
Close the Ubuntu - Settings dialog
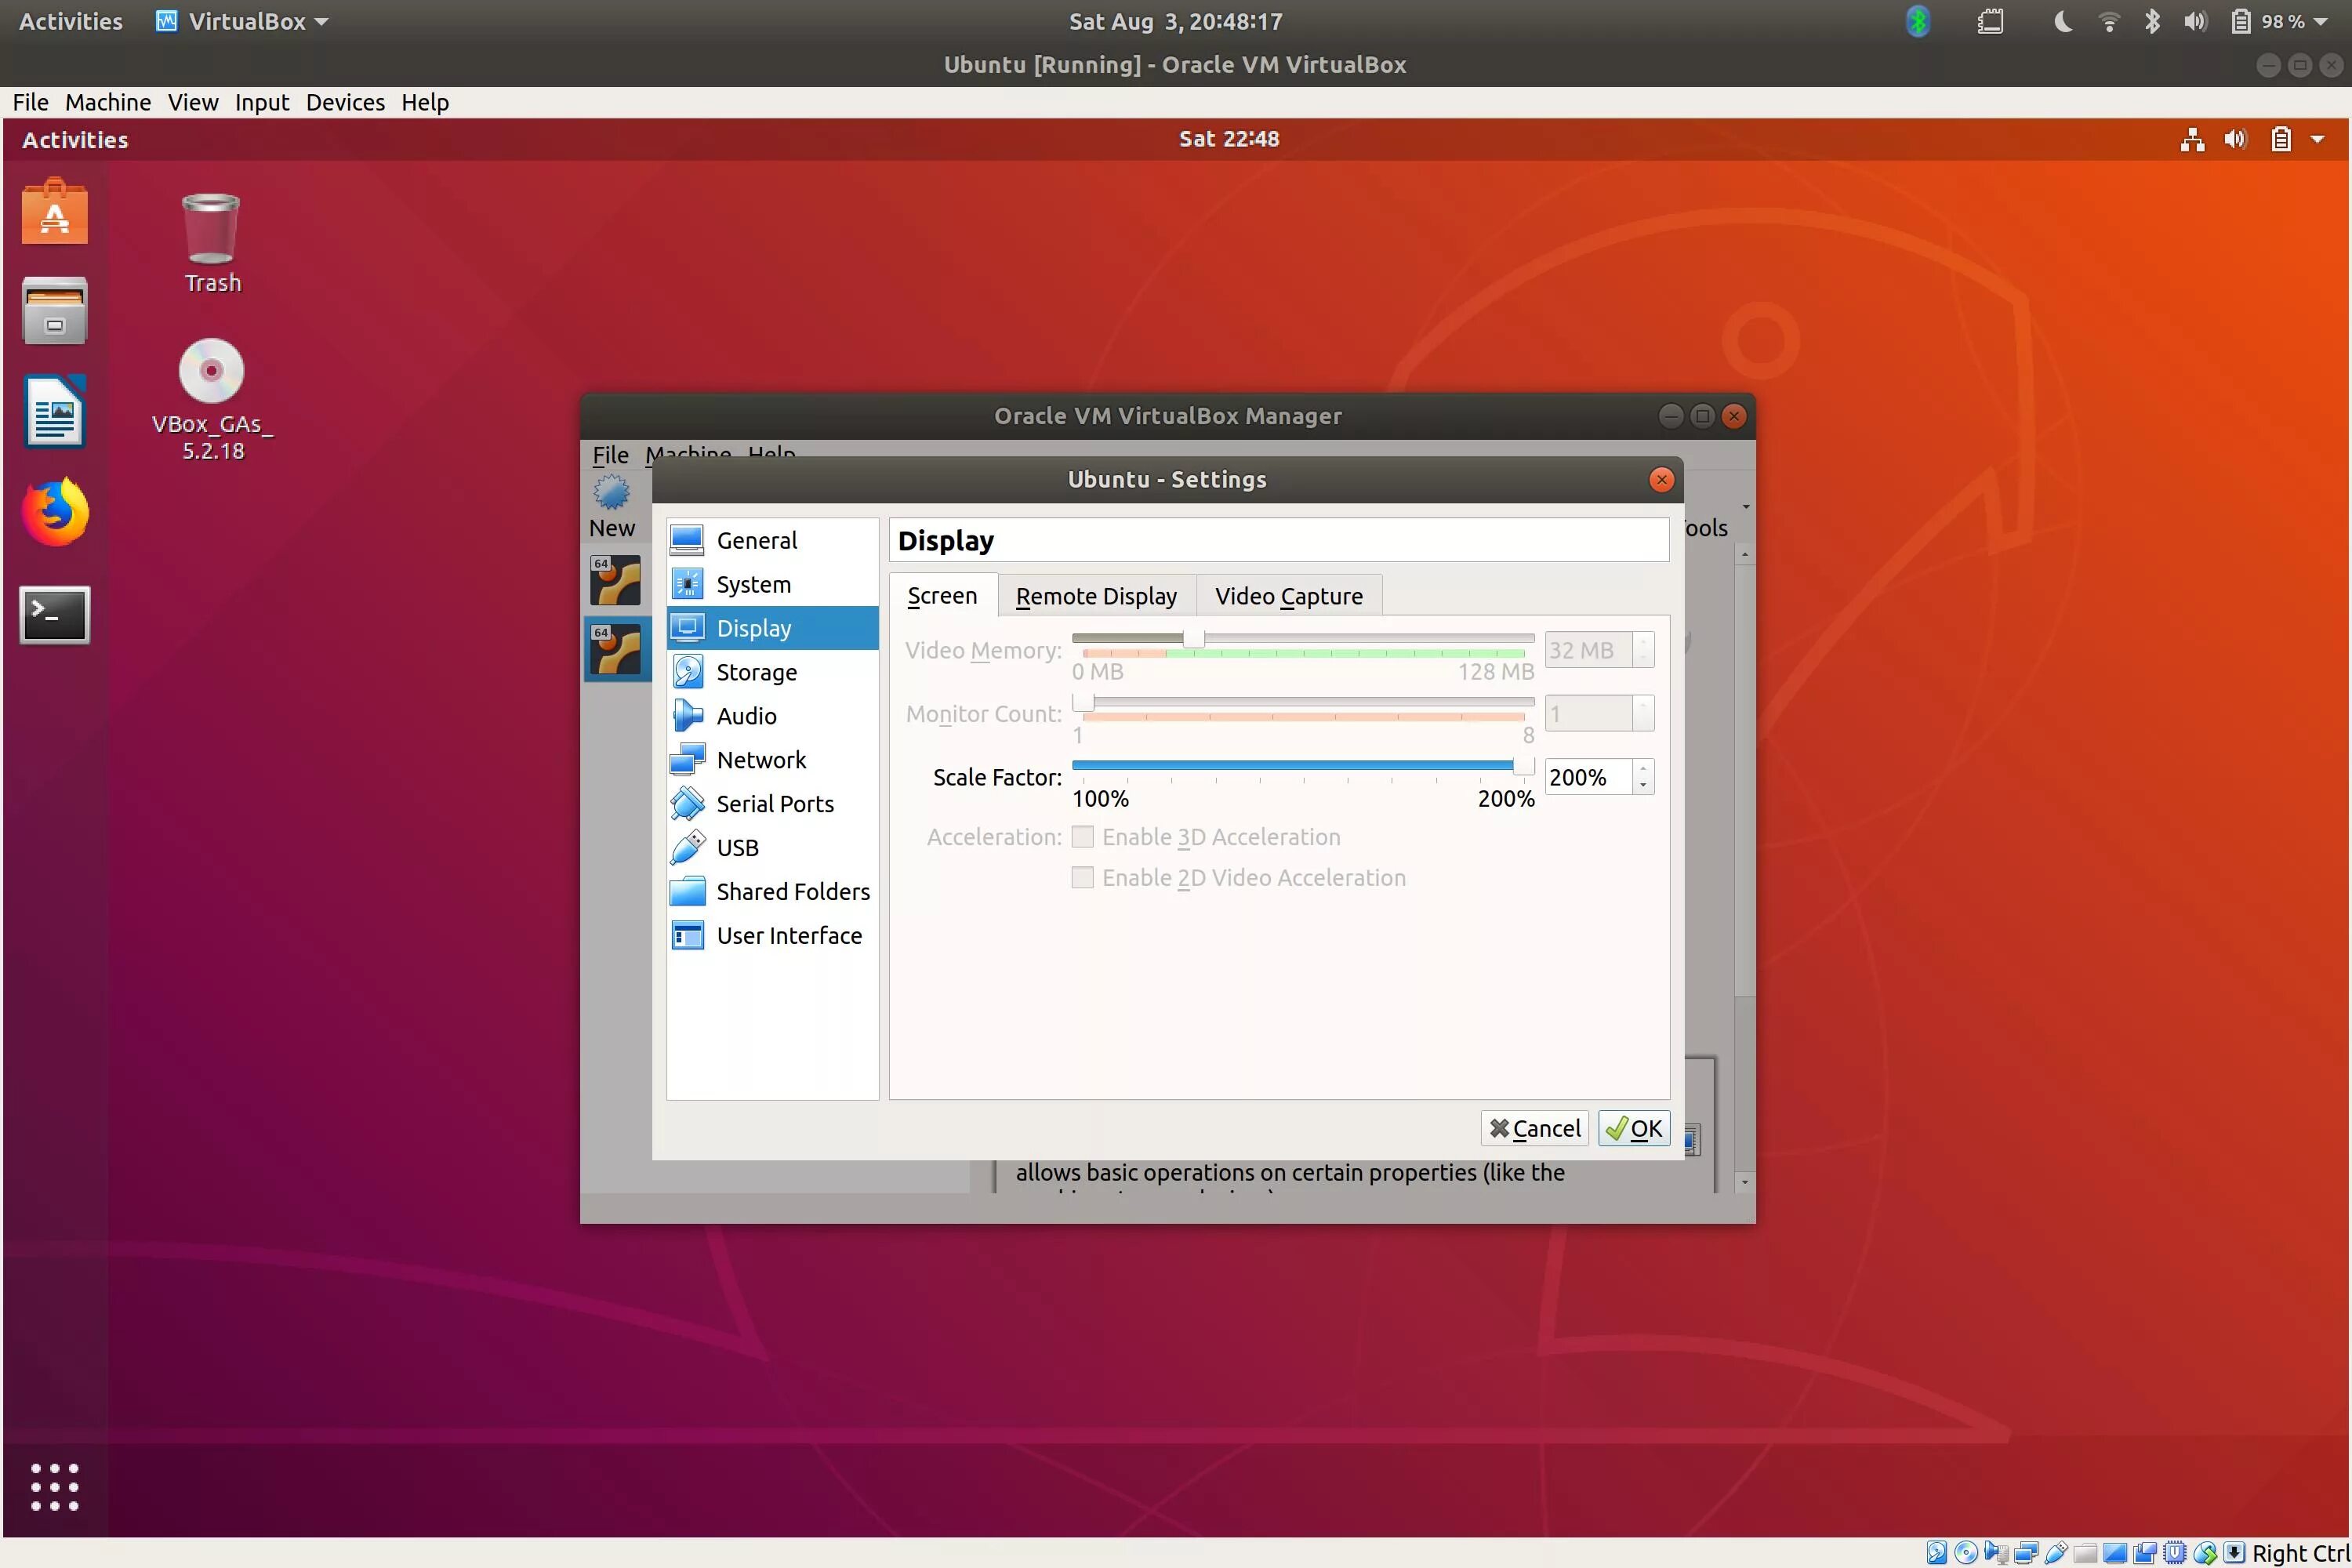pos(1661,480)
